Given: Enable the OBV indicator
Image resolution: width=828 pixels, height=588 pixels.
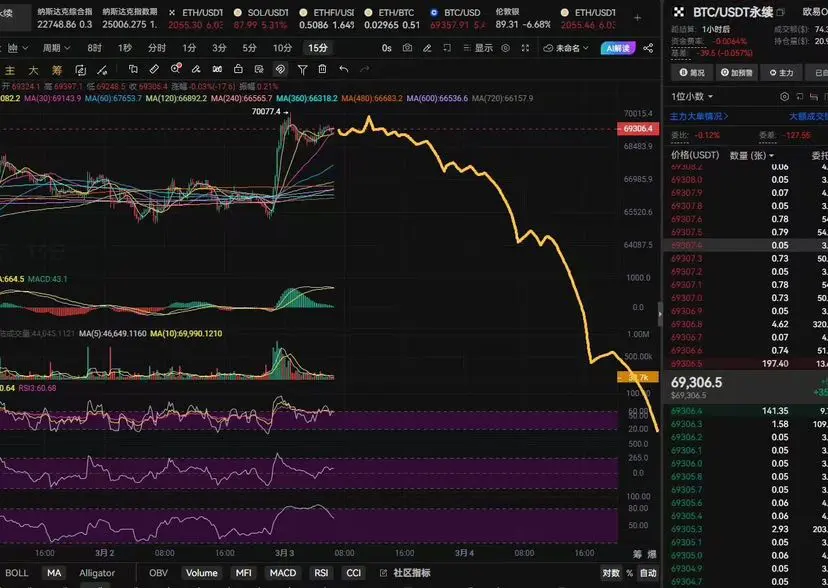Looking at the screenshot, I should pos(158,573).
